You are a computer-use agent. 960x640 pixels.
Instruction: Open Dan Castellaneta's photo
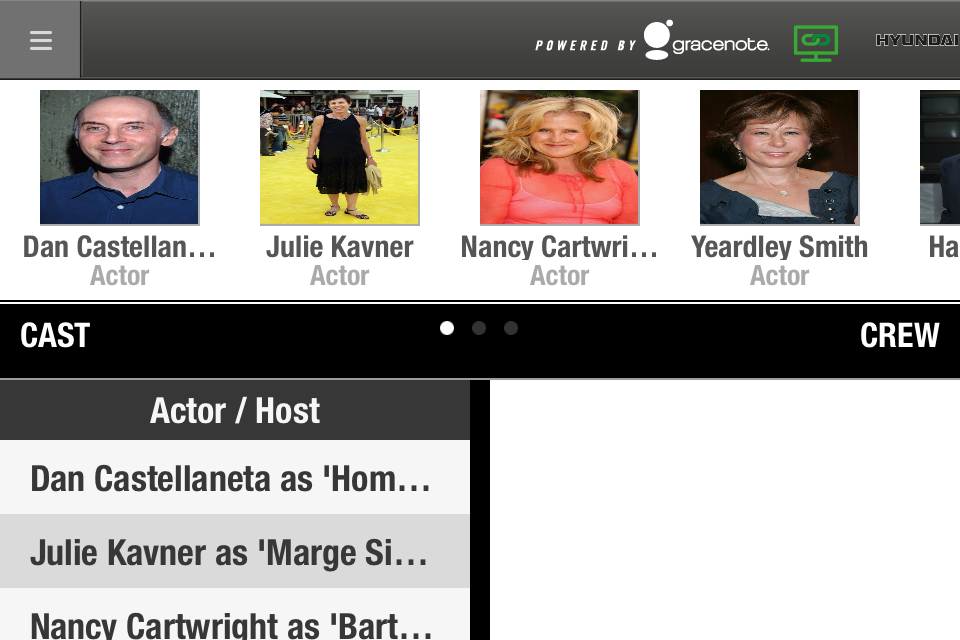[x=119, y=157]
